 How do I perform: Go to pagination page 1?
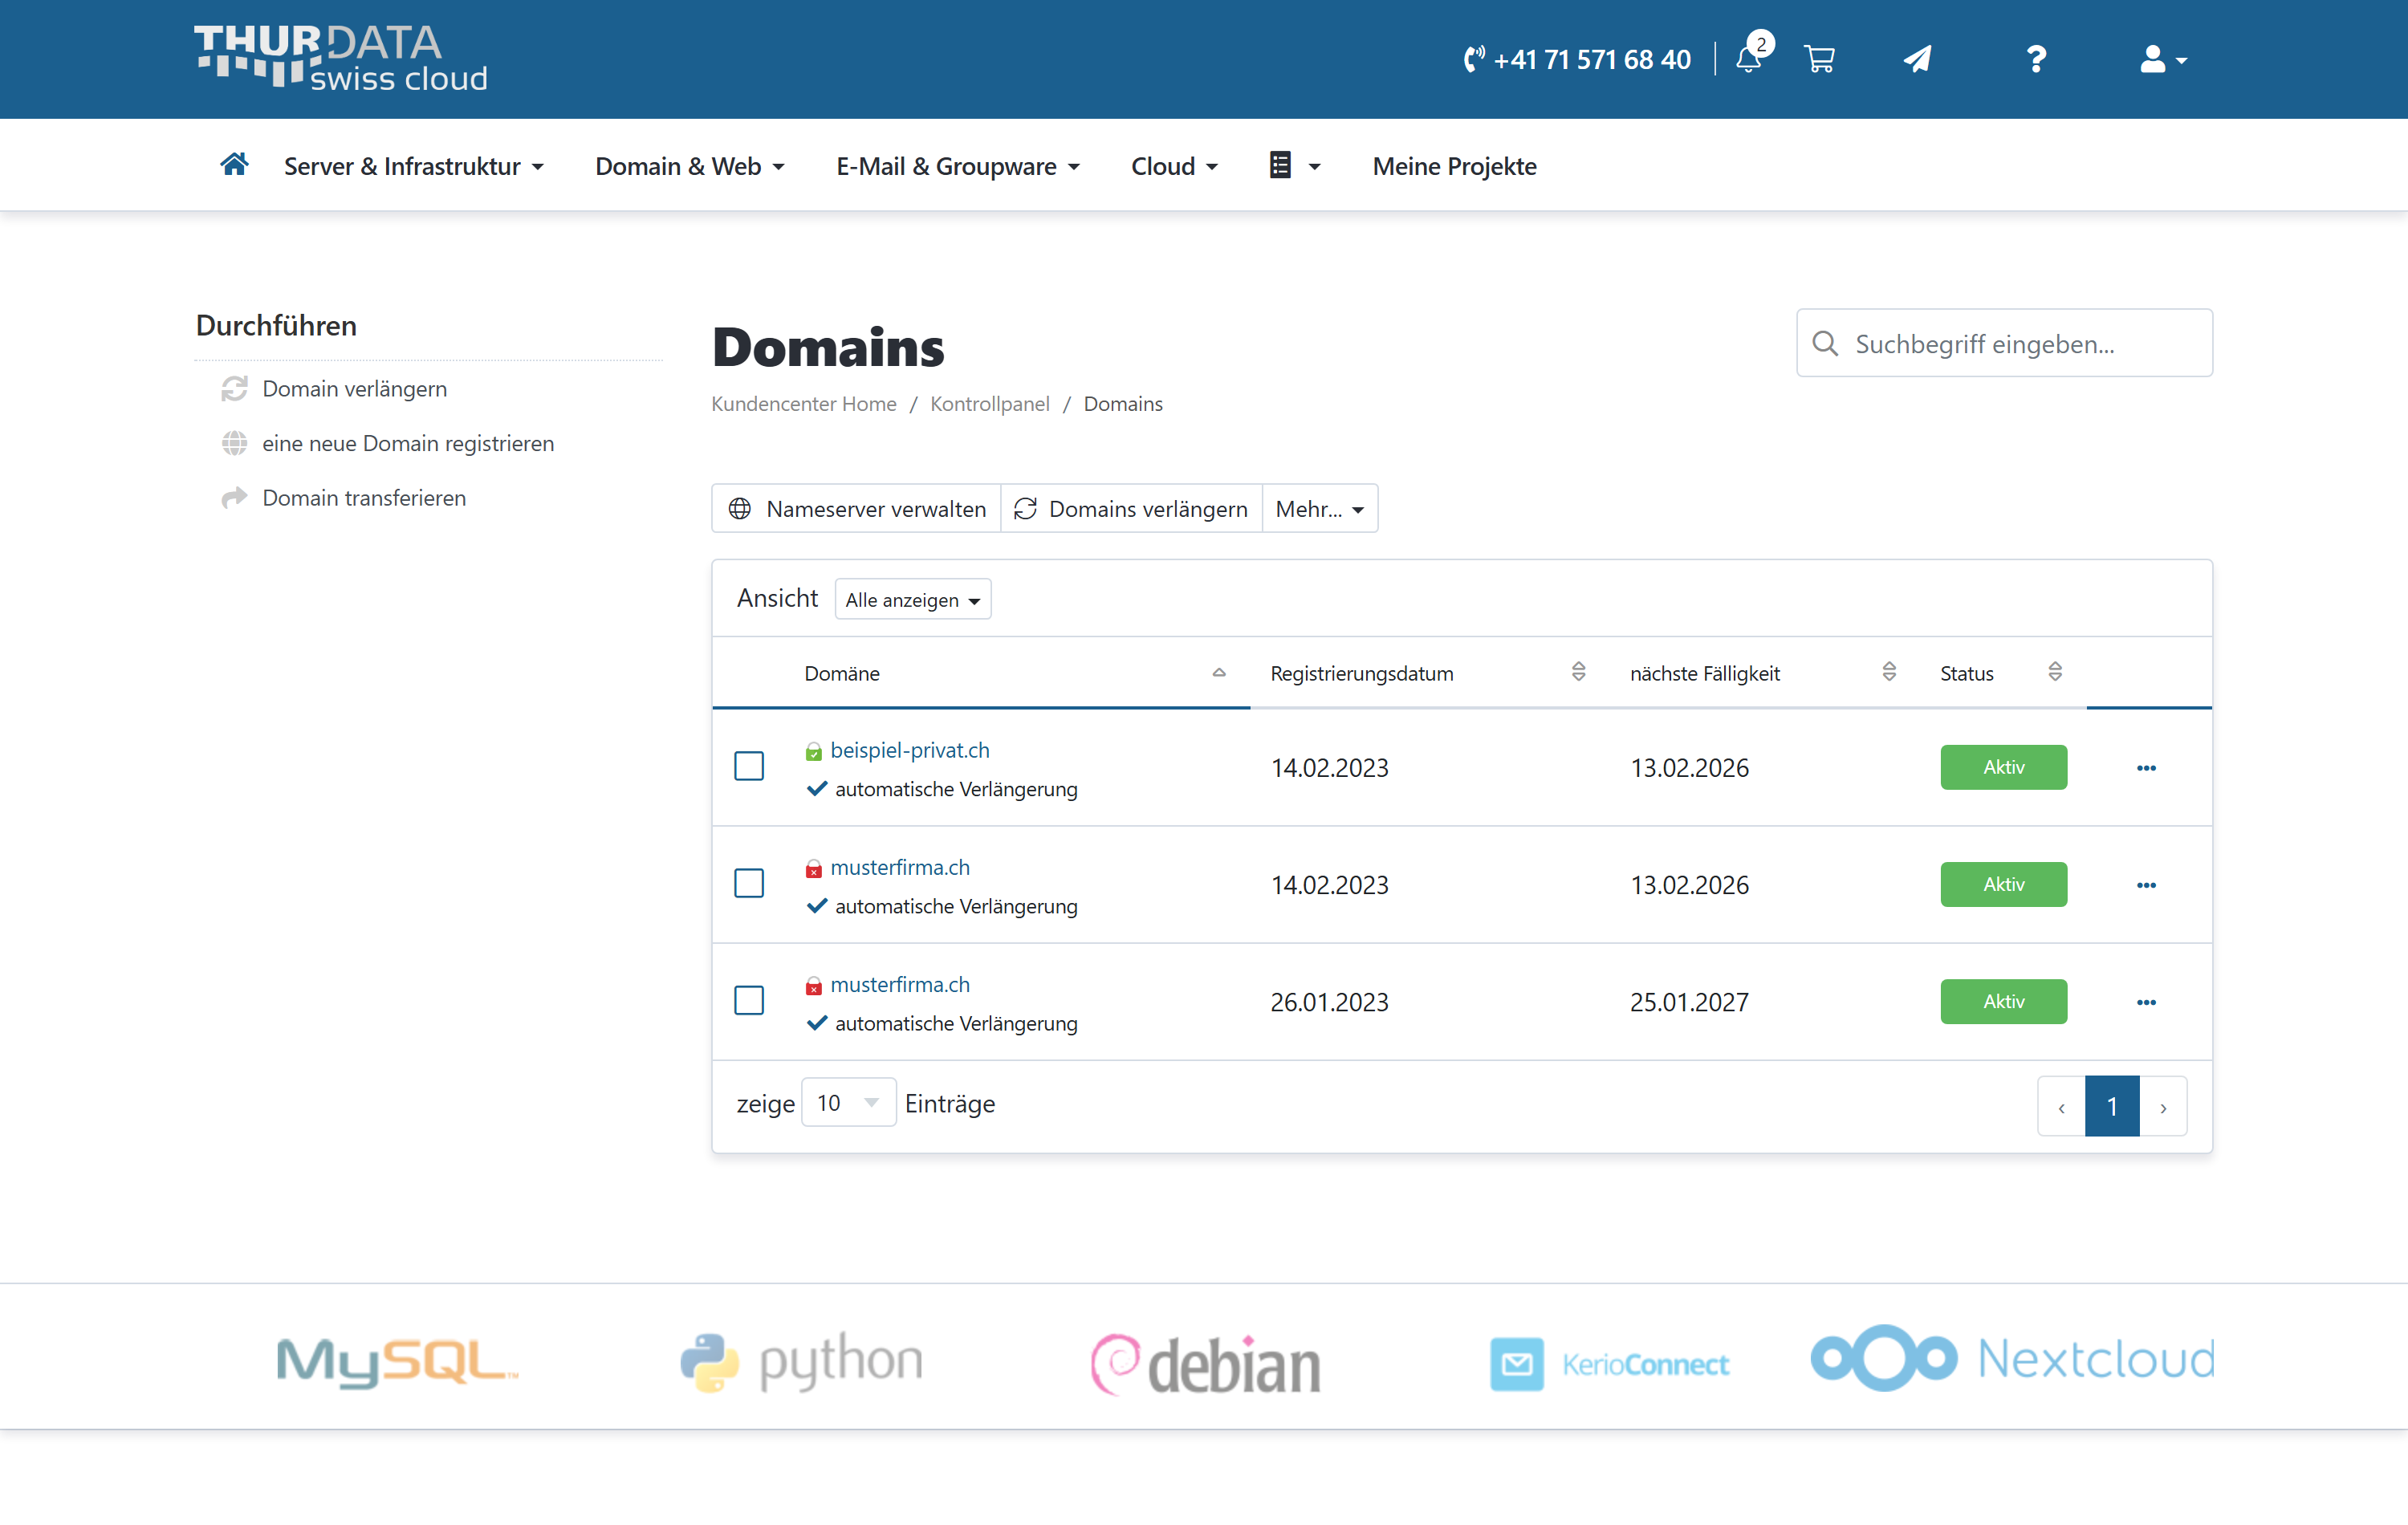point(2112,1106)
